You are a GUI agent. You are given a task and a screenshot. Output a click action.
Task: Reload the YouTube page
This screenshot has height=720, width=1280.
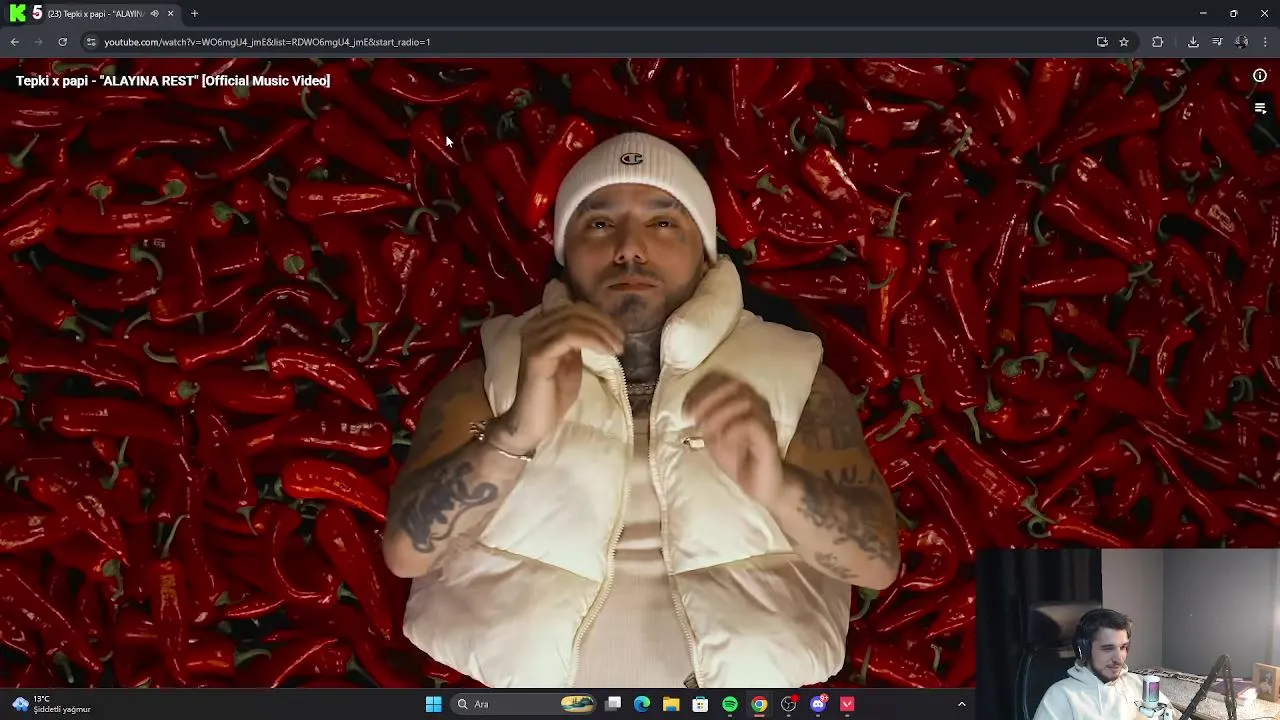(63, 42)
